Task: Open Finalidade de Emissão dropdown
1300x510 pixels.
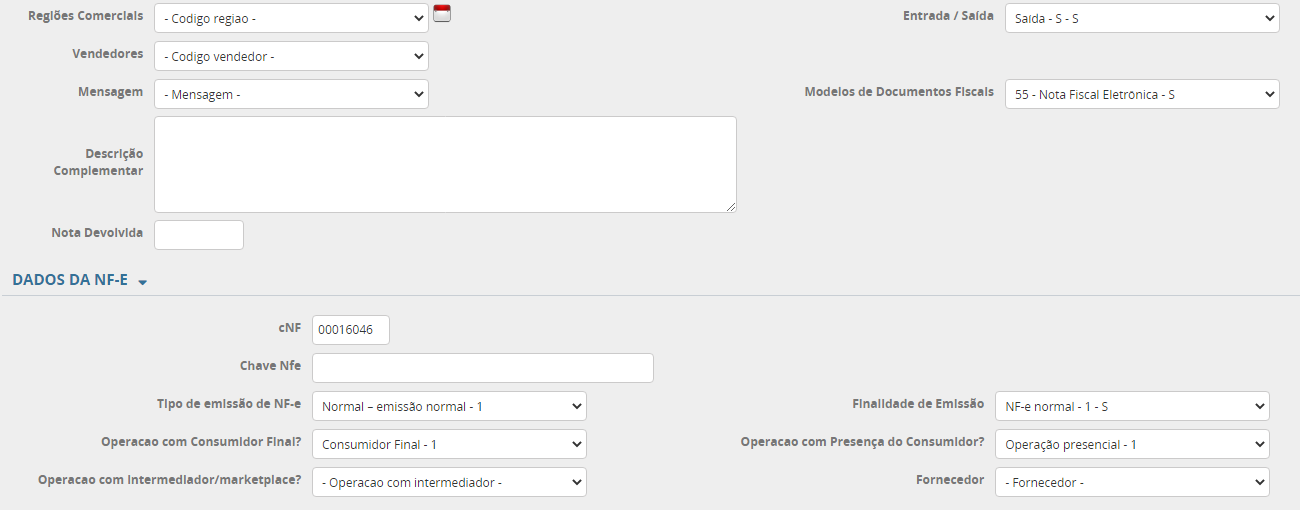Action: [1131, 406]
